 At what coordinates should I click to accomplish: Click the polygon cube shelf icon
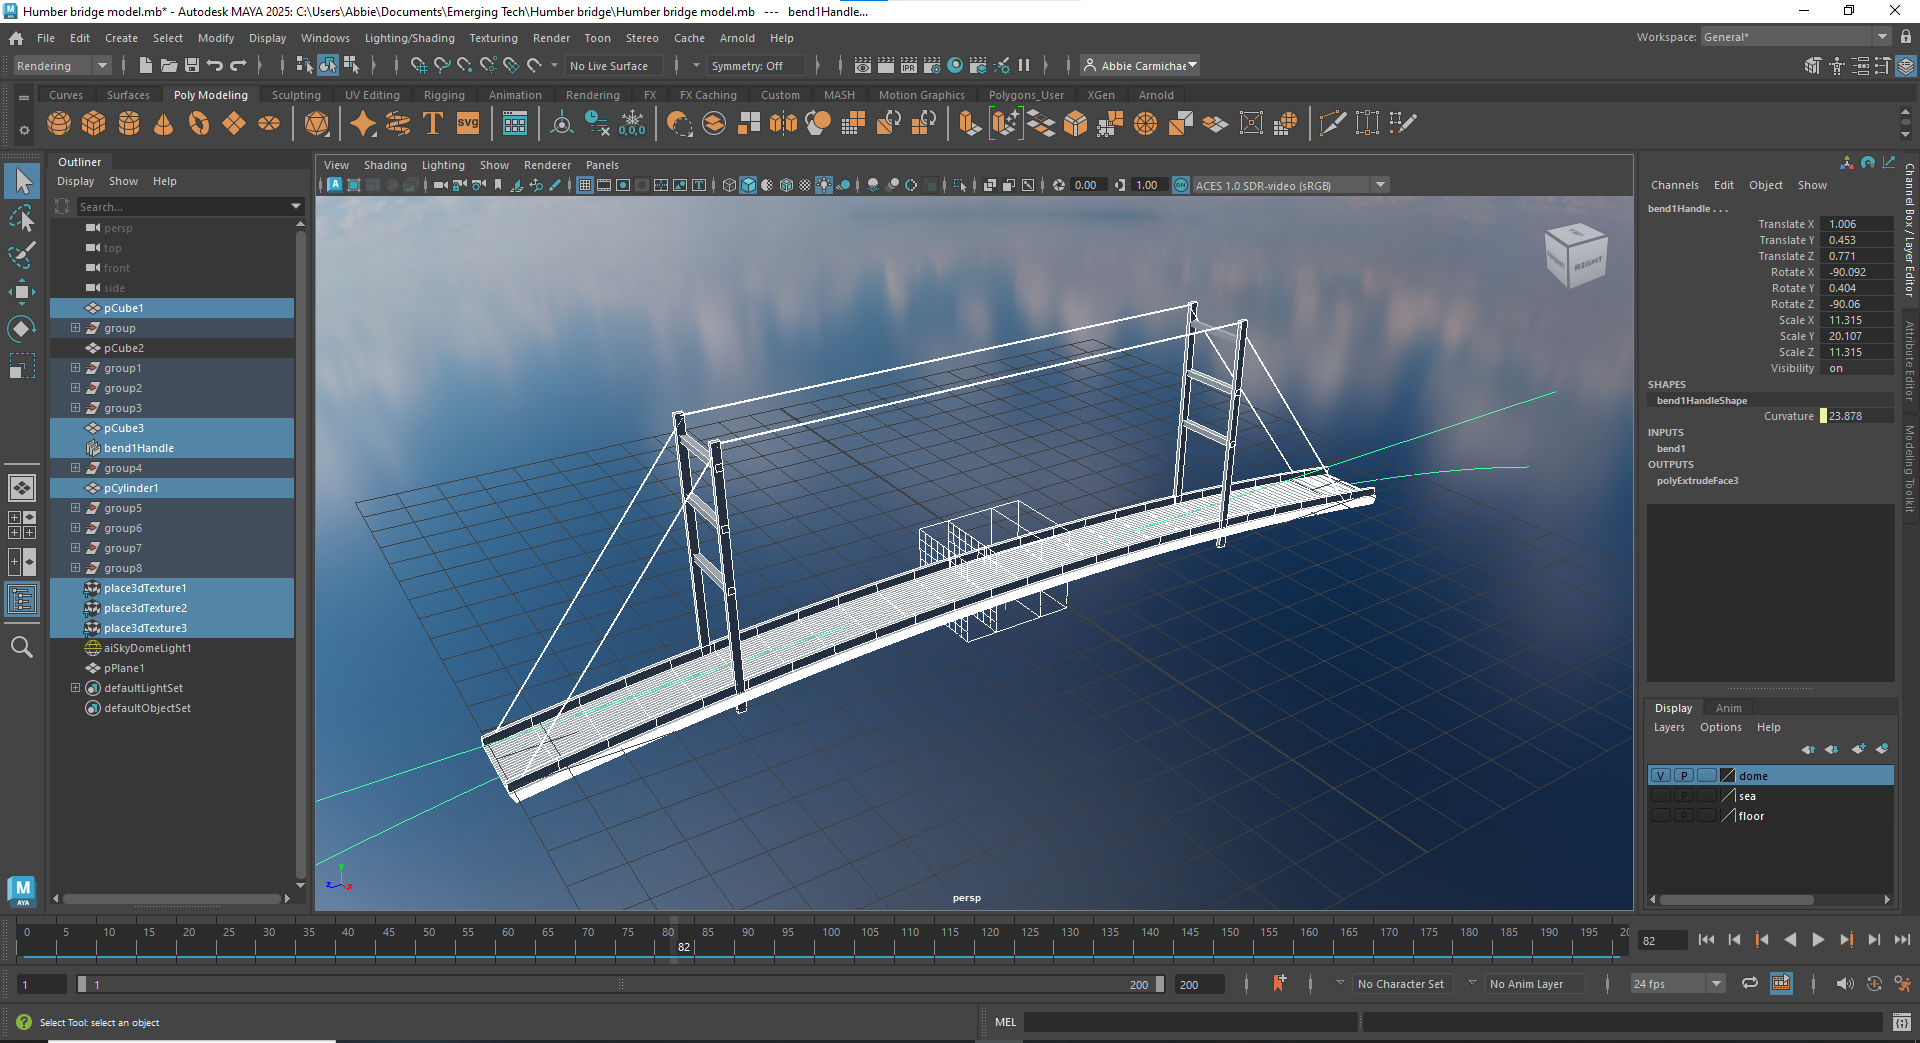[x=94, y=123]
